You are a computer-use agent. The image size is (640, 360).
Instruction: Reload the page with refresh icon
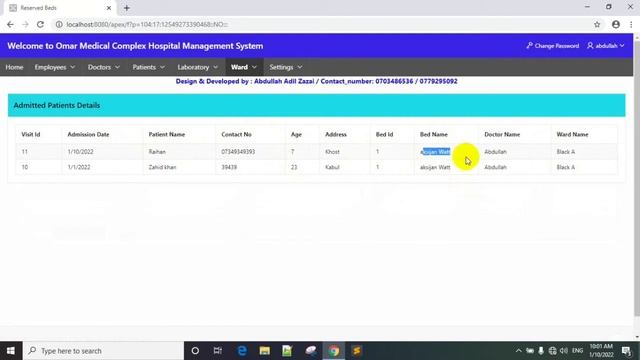tap(40, 24)
